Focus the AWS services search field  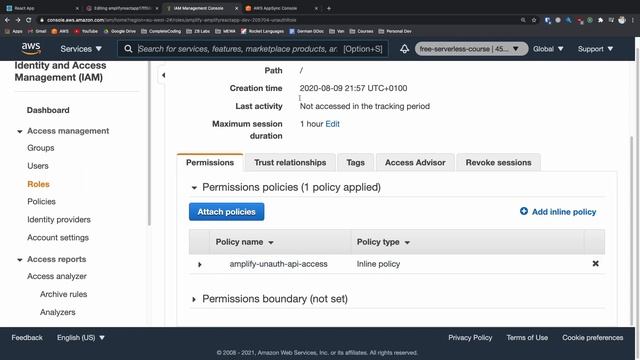coord(253,49)
